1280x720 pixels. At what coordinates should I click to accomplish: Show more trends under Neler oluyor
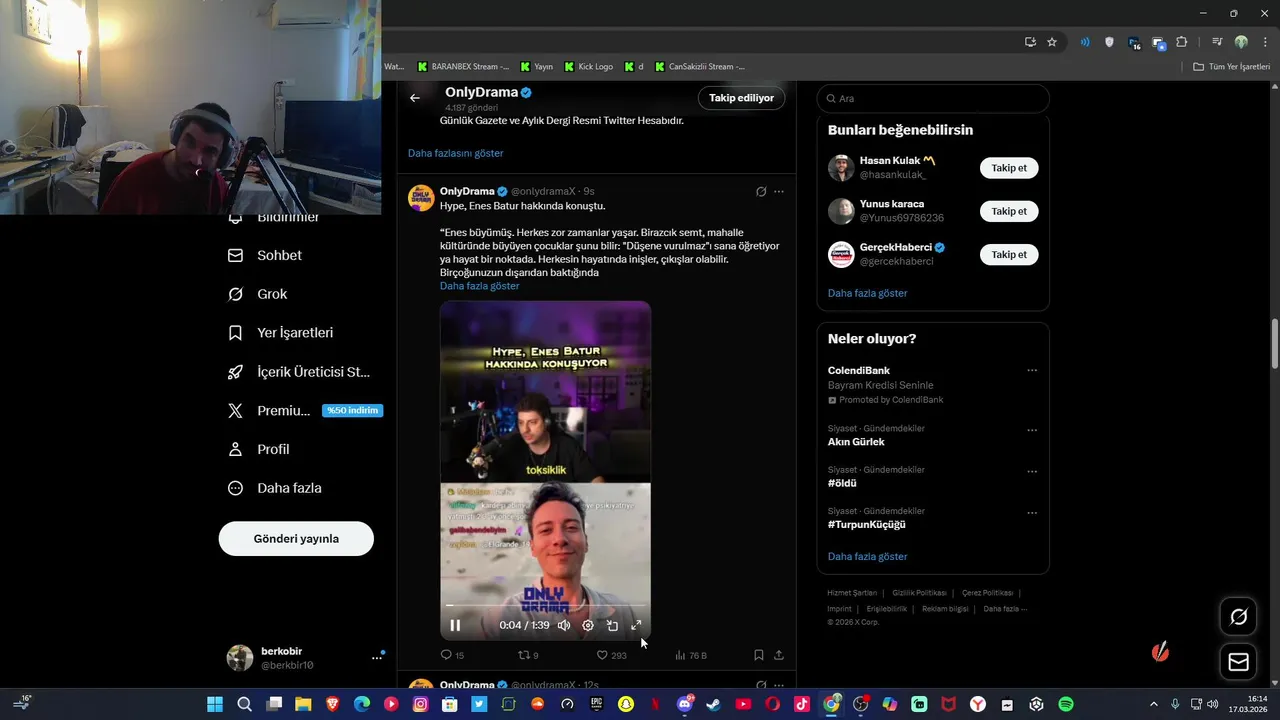[868, 556]
